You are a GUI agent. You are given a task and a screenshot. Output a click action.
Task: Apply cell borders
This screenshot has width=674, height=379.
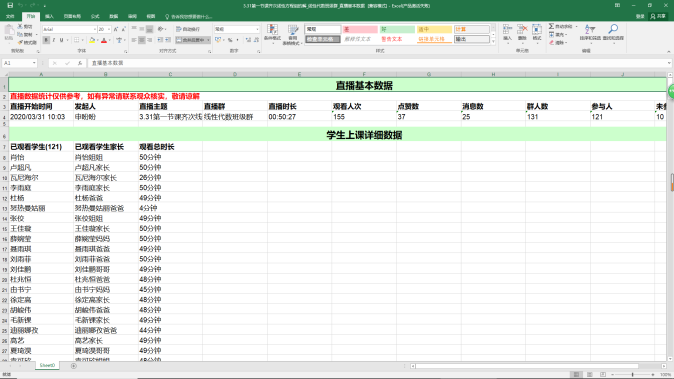click(77, 40)
